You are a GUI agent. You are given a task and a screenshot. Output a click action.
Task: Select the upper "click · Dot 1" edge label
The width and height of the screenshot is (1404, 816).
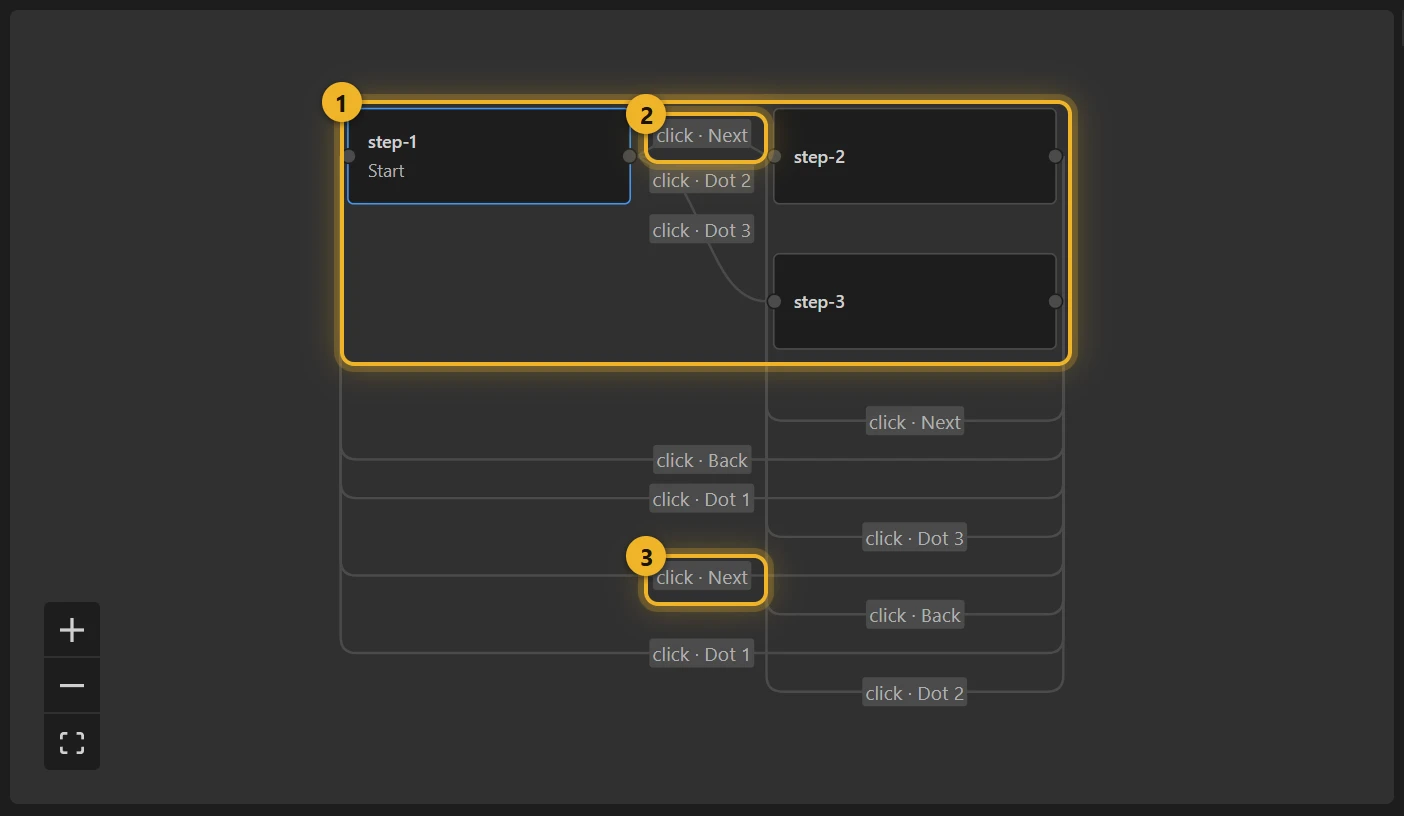coord(702,499)
